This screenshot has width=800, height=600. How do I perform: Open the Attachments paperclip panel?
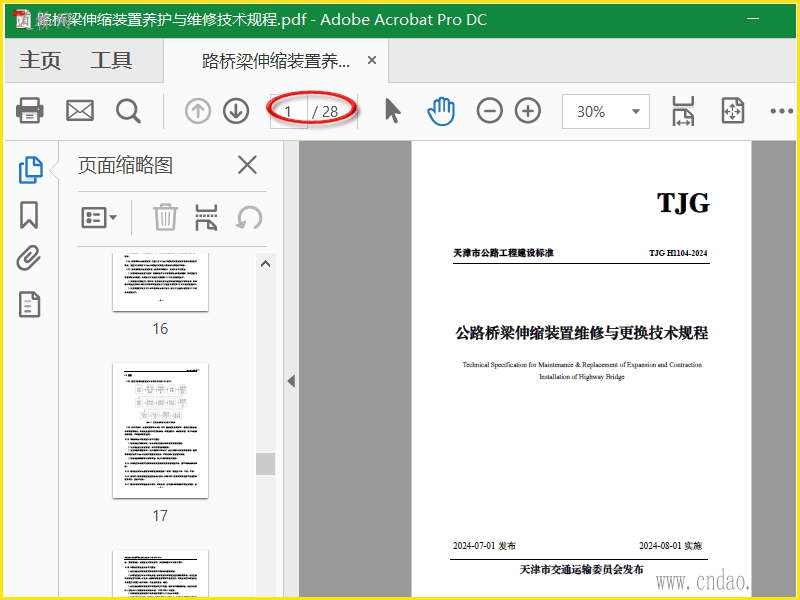click(29, 258)
